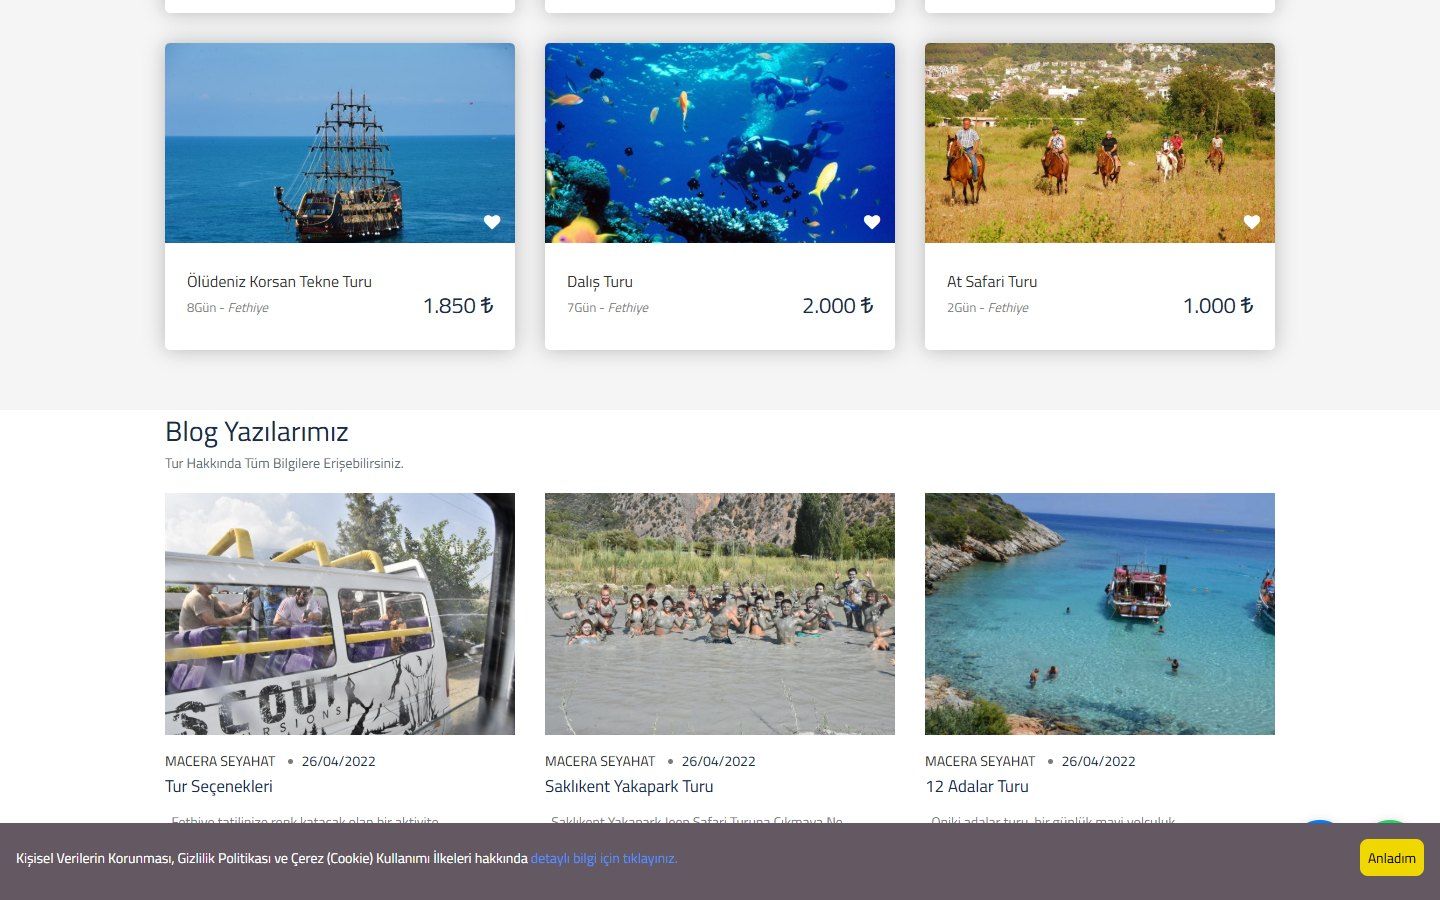Open the Dalış Turu title link
Viewport: 1440px width, 900px height.
coord(600,282)
